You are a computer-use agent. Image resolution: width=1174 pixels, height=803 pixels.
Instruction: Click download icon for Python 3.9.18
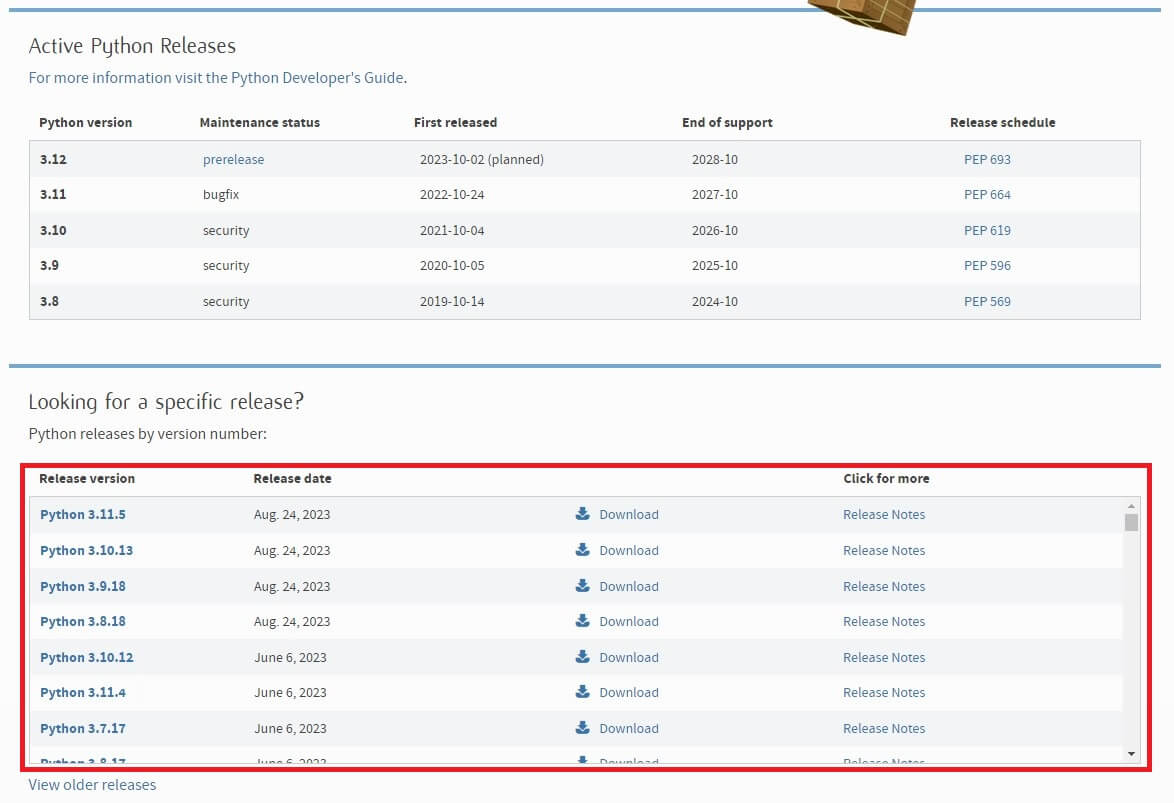(x=583, y=586)
